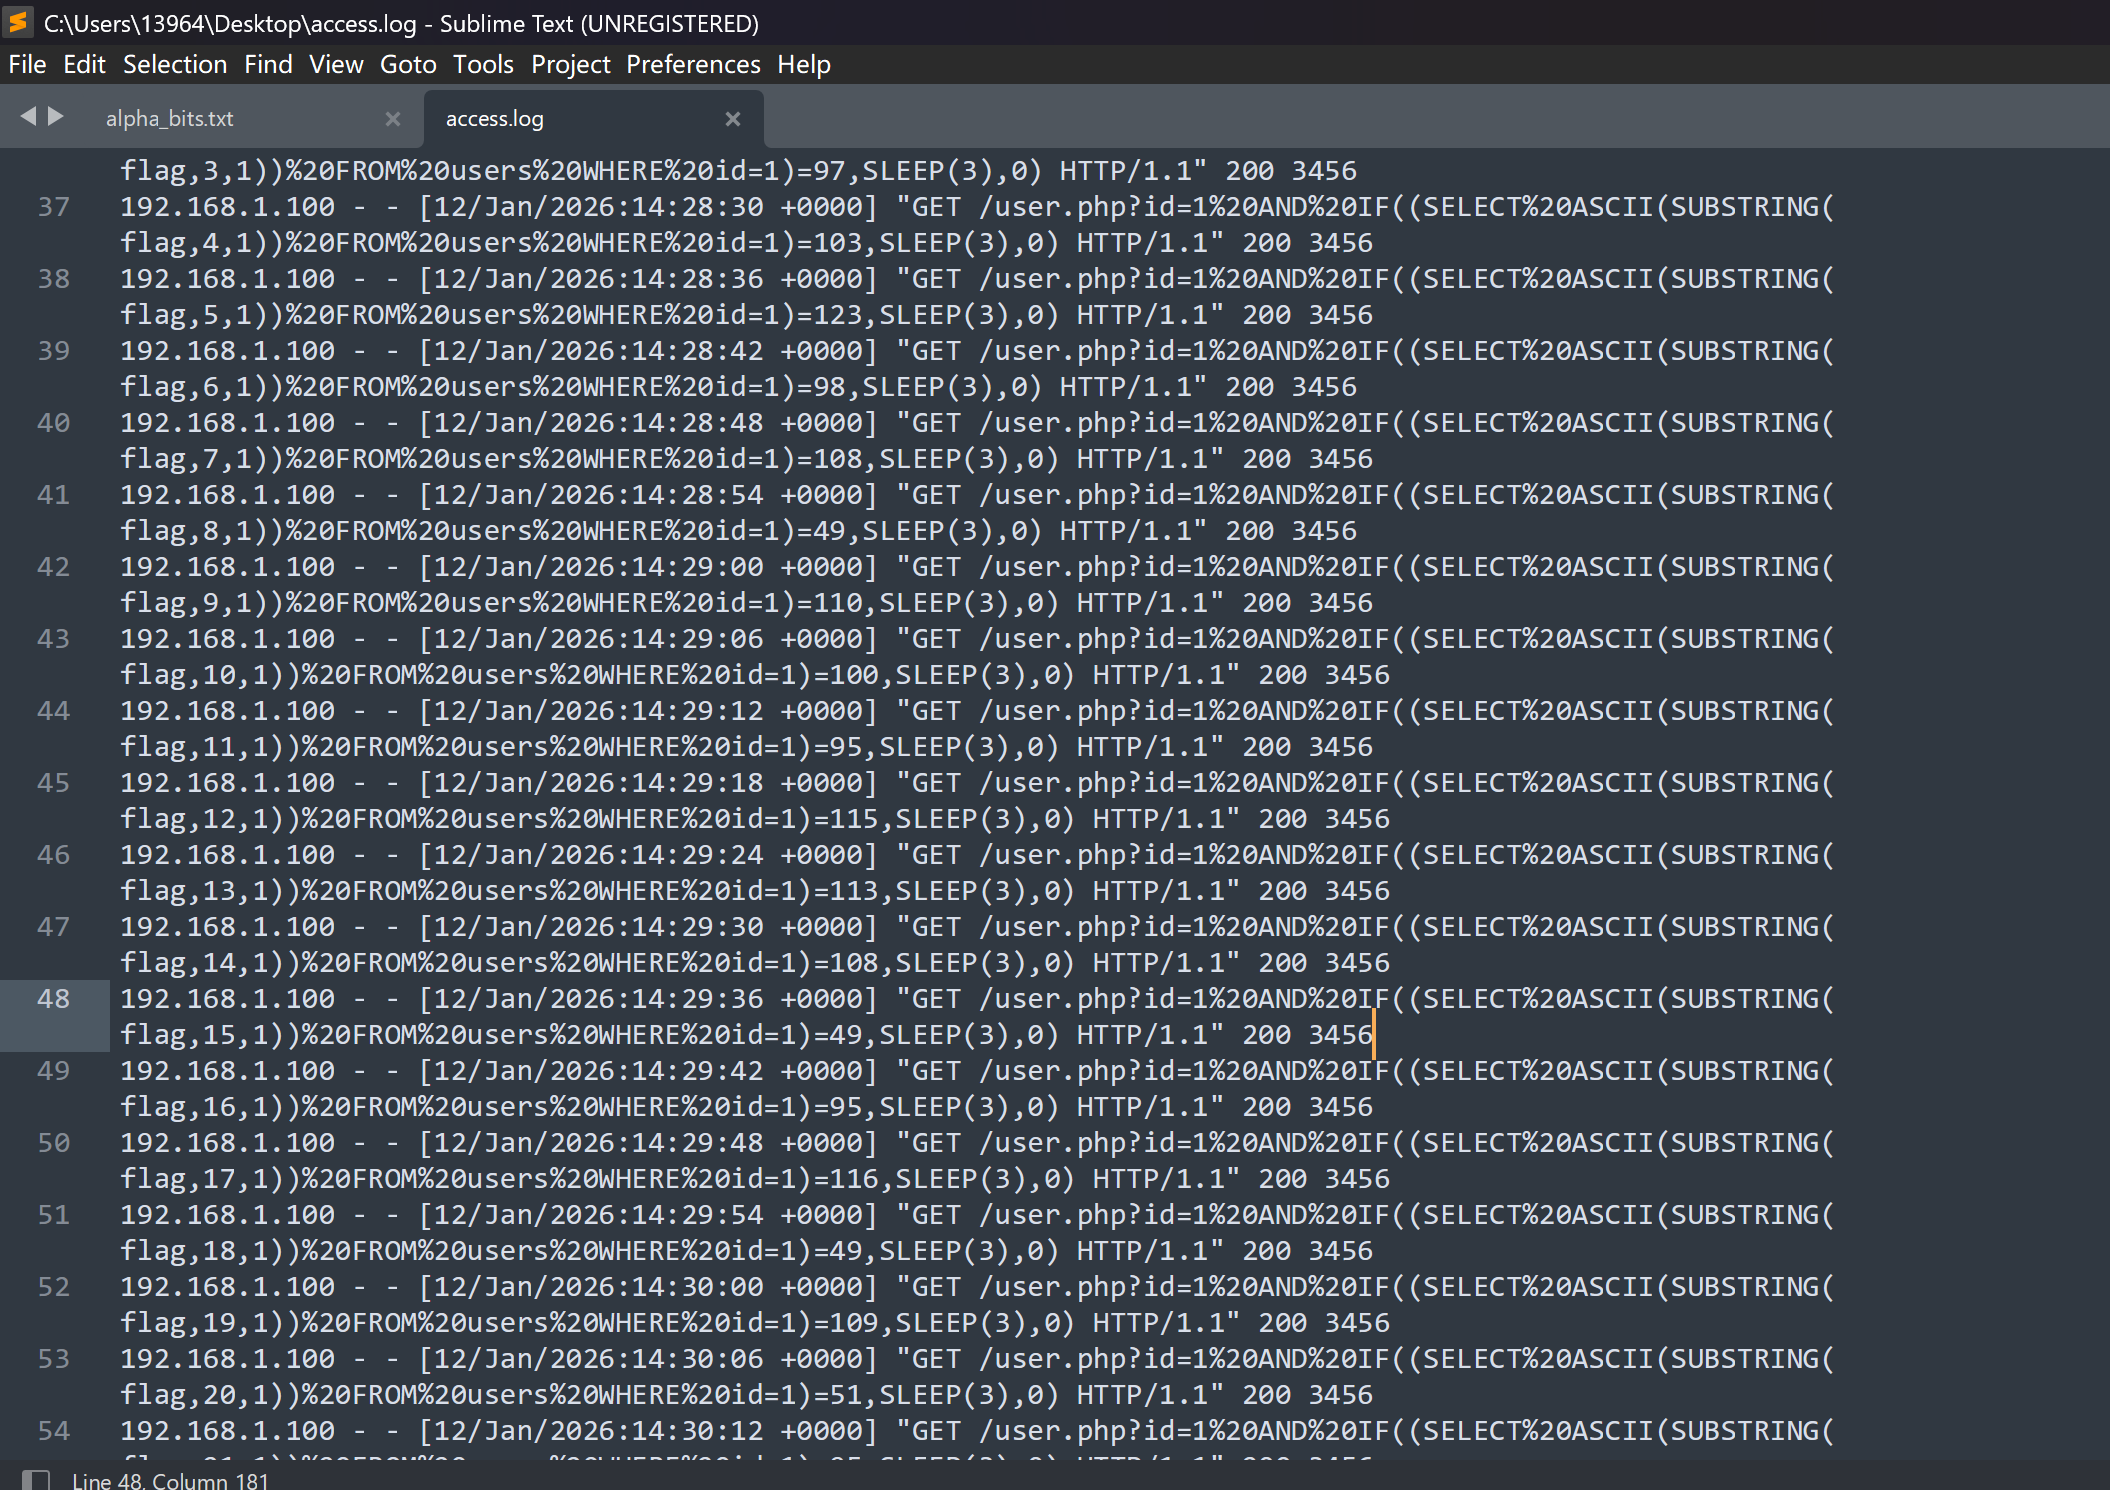Open the Tools menu
Image resolution: width=2110 pixels, height=1490 pixels.
pos(483,65)
